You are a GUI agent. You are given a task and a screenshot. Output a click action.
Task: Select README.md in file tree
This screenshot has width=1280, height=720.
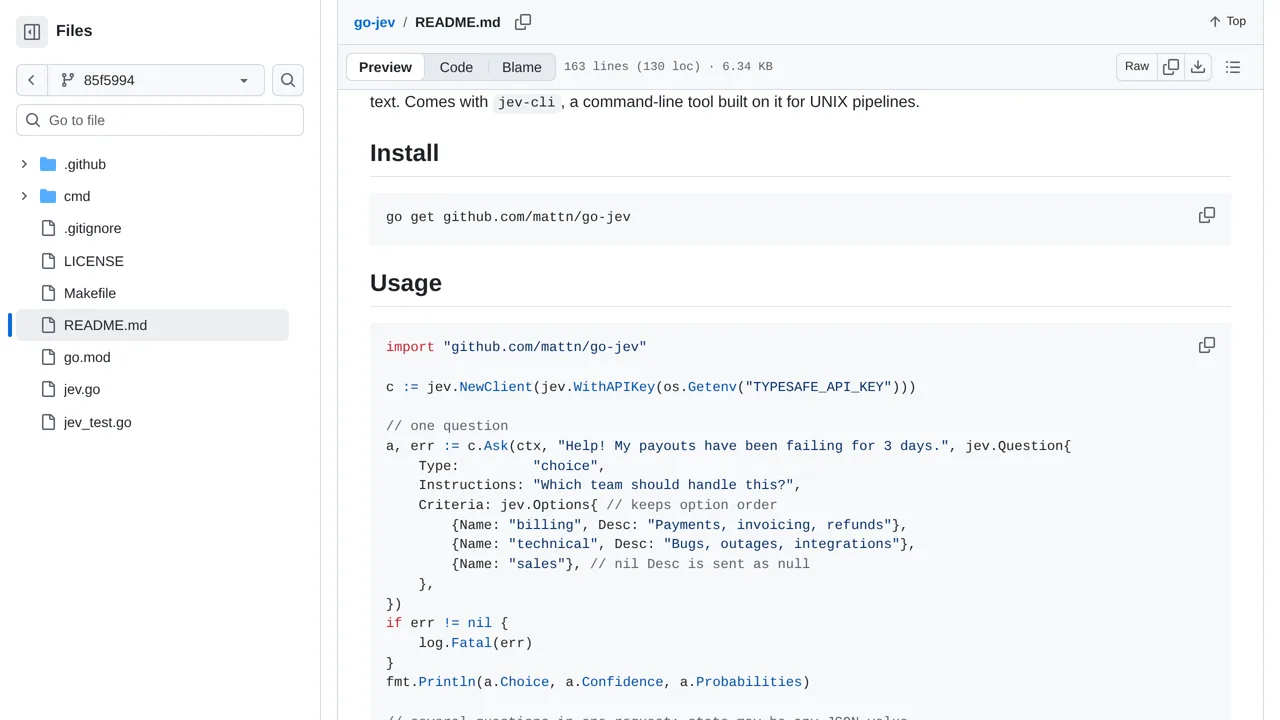(x=152, y=325)
